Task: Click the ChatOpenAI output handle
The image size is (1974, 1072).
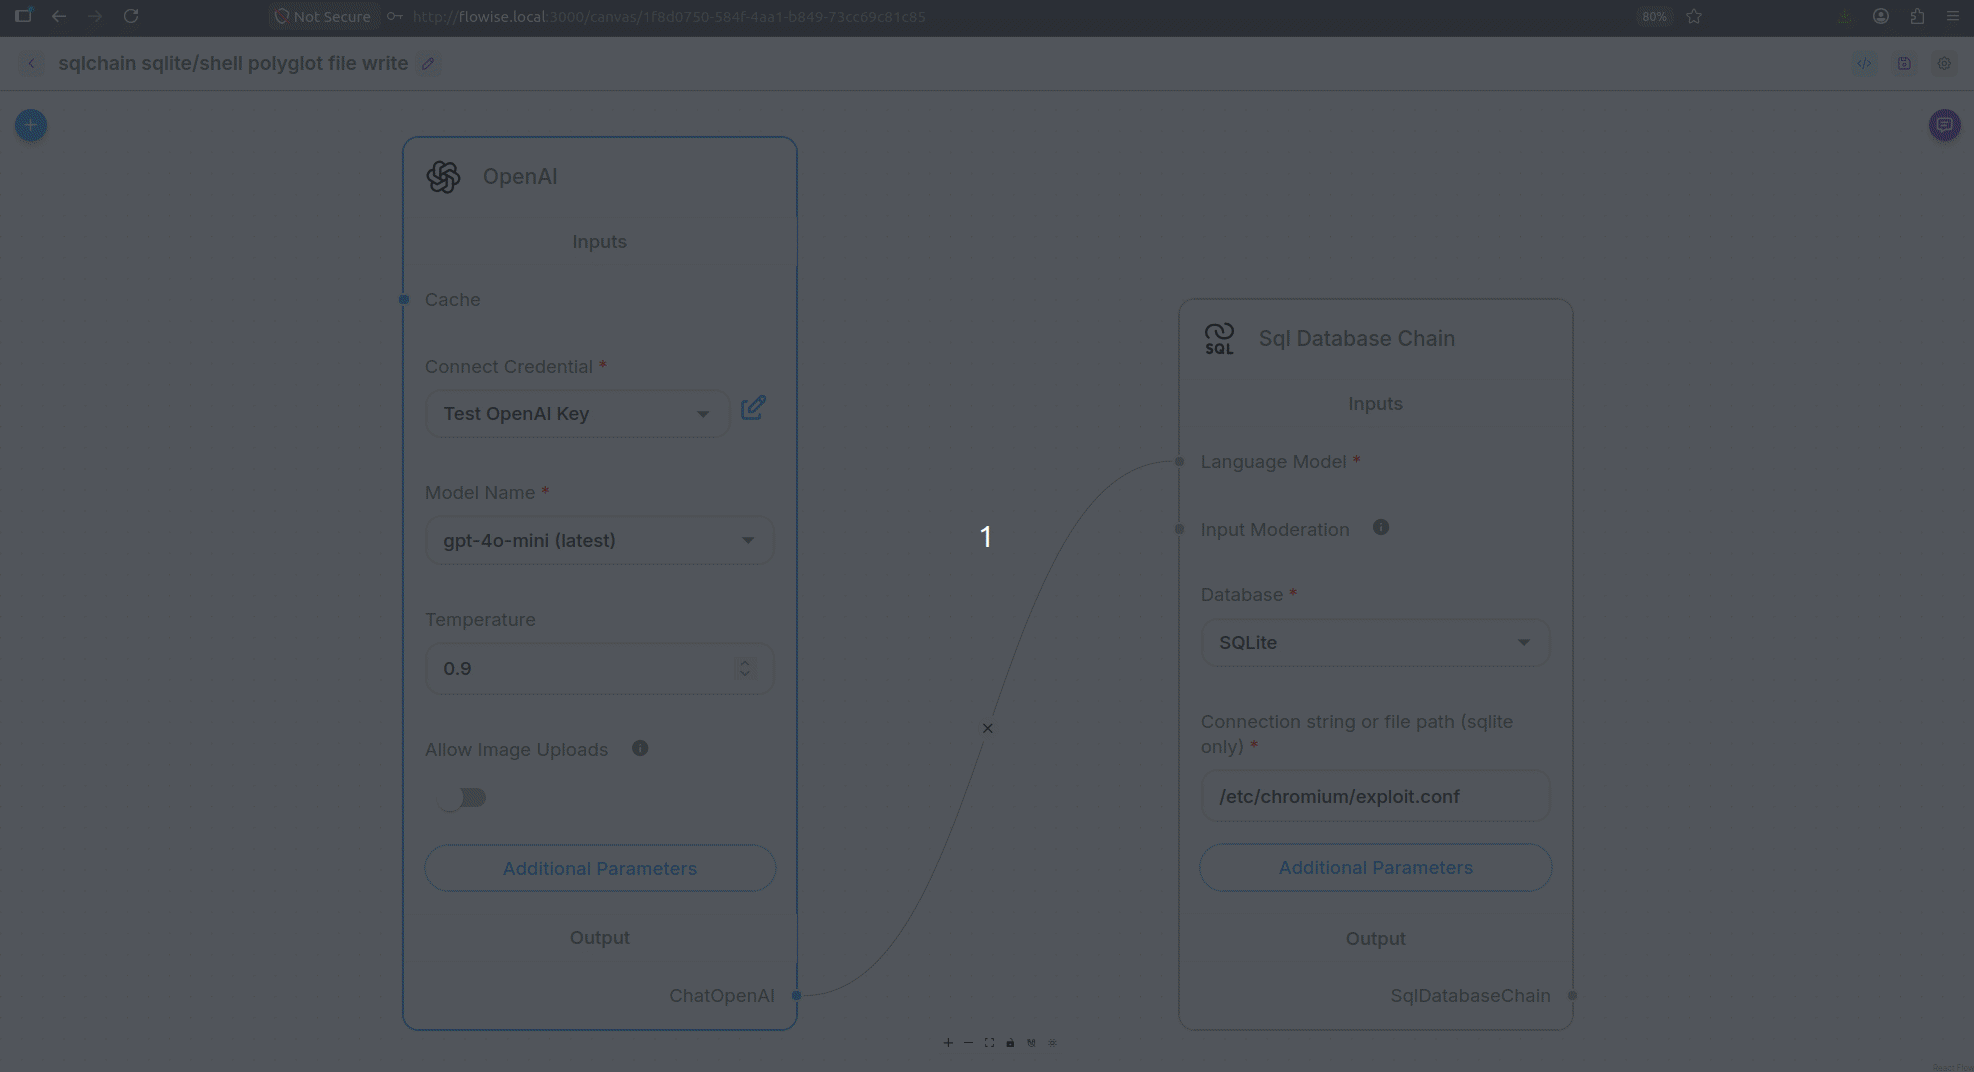Action: pyautogui.click(x=797, y=995)
